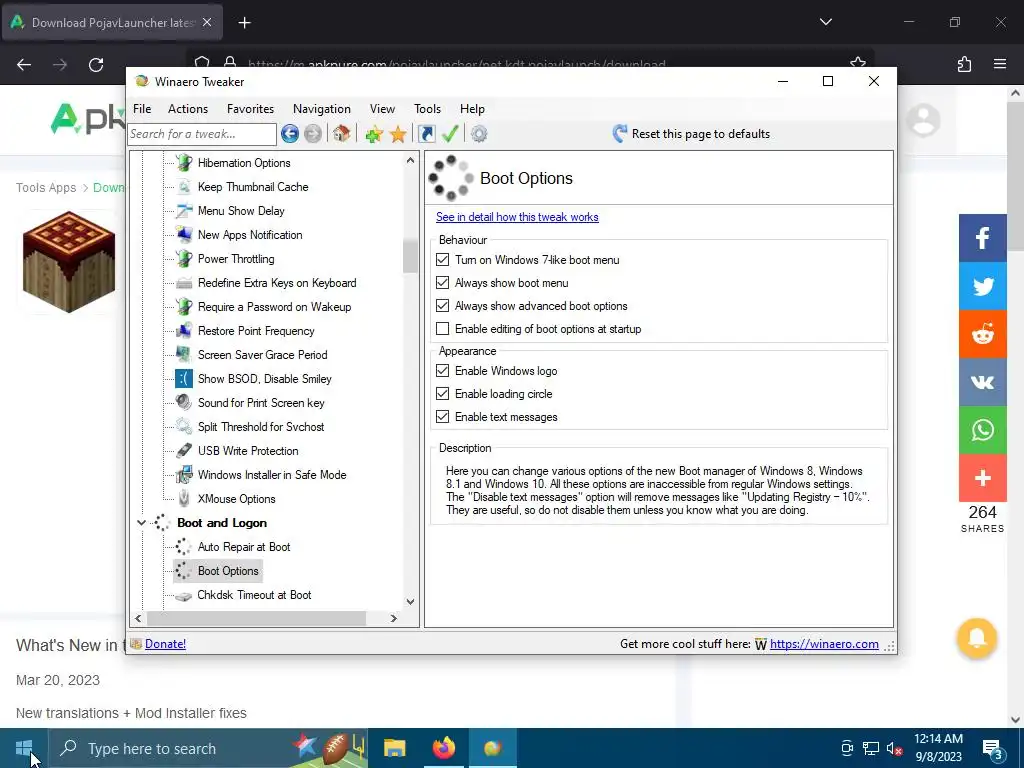Enable editing of boot options at startup
1024x768 pixels.
[443, 328]
